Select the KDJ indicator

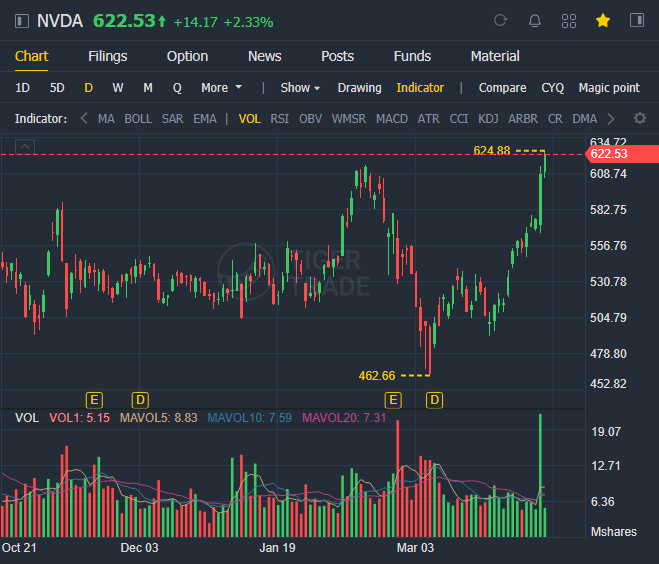tap(488, 119)
